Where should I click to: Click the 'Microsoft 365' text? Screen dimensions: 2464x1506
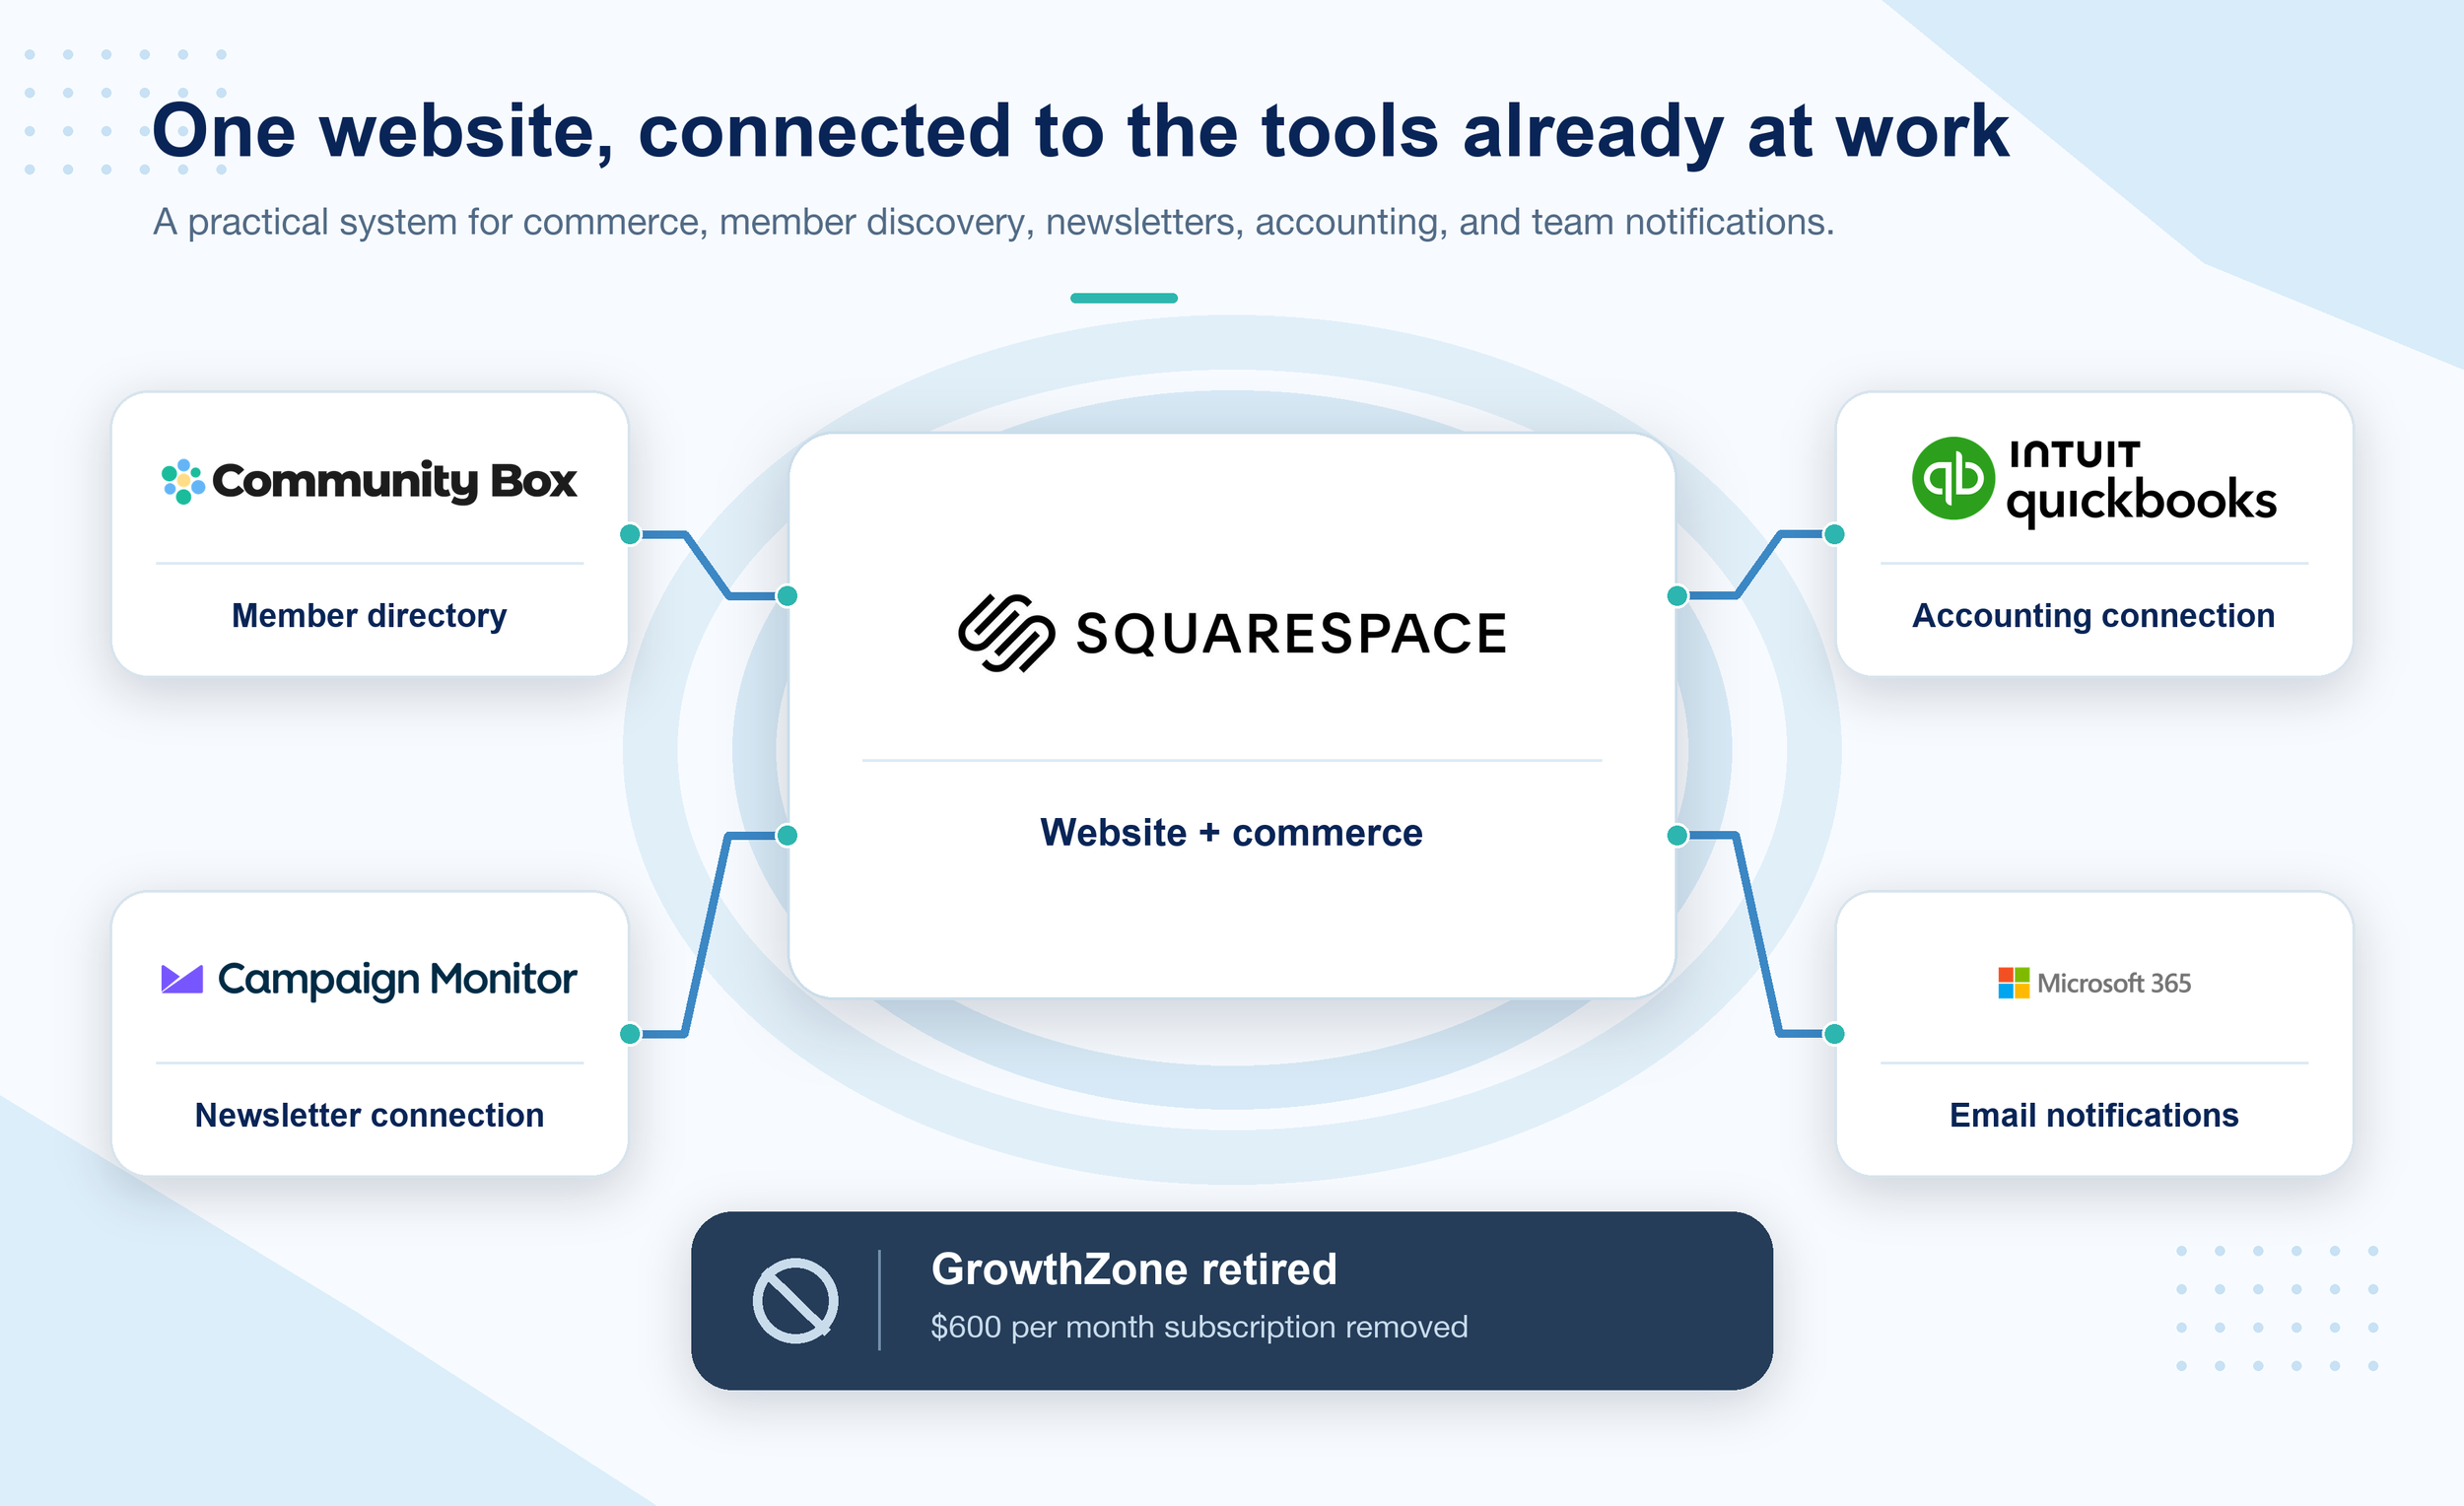[x=2114, y=983]
